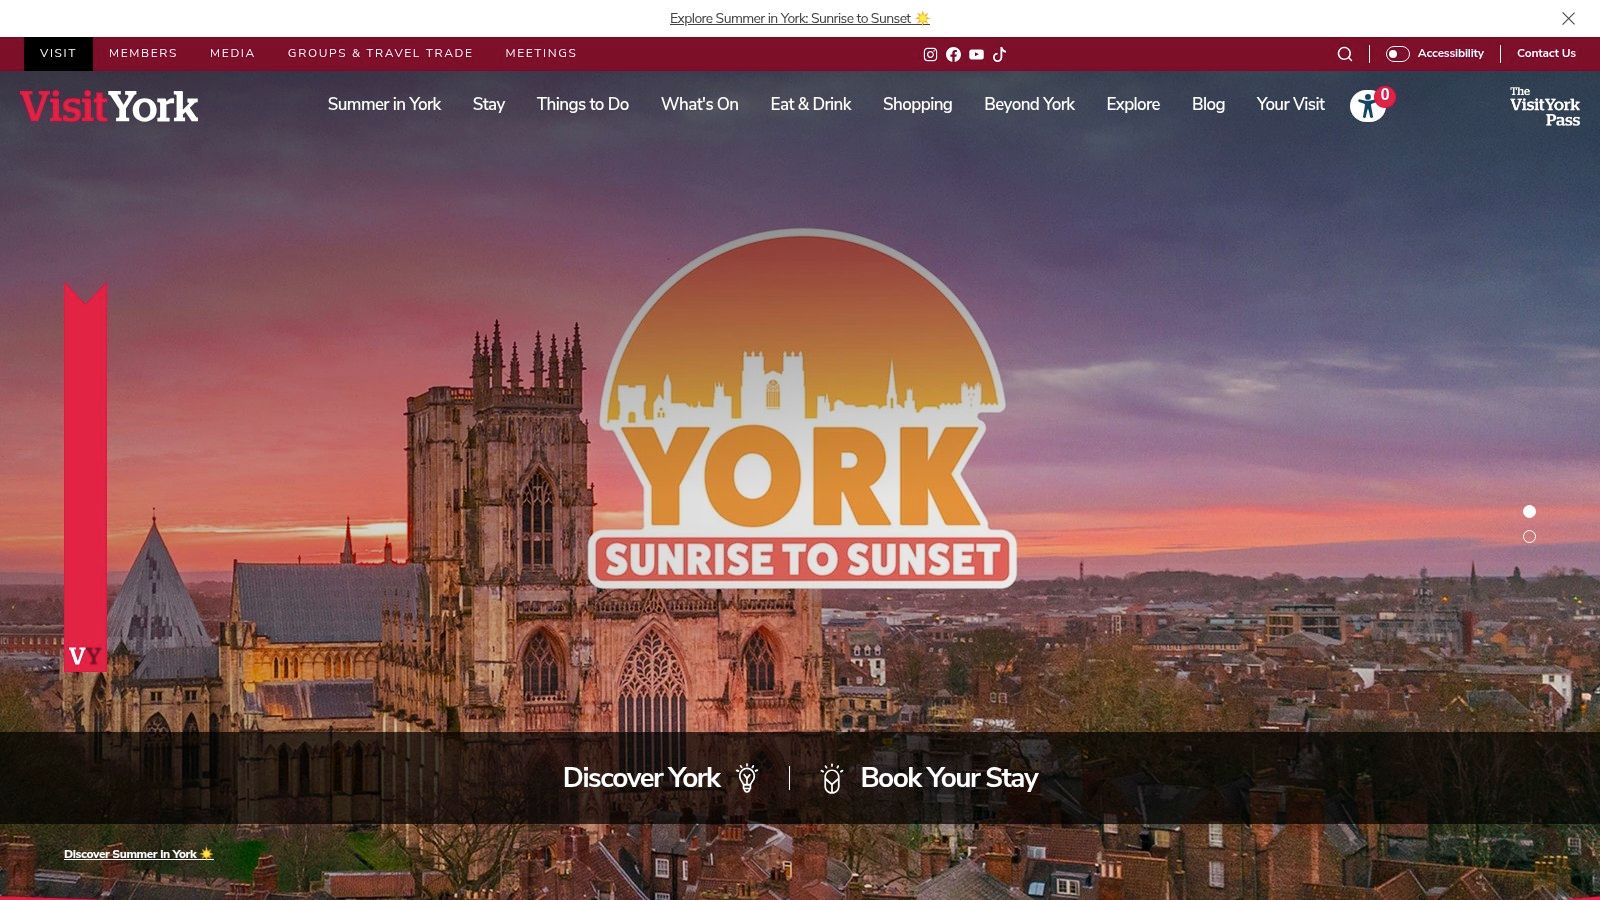Open the Things to Do menu
The height and width of the screenshot is (900, 1600).
tap(583, 104)
